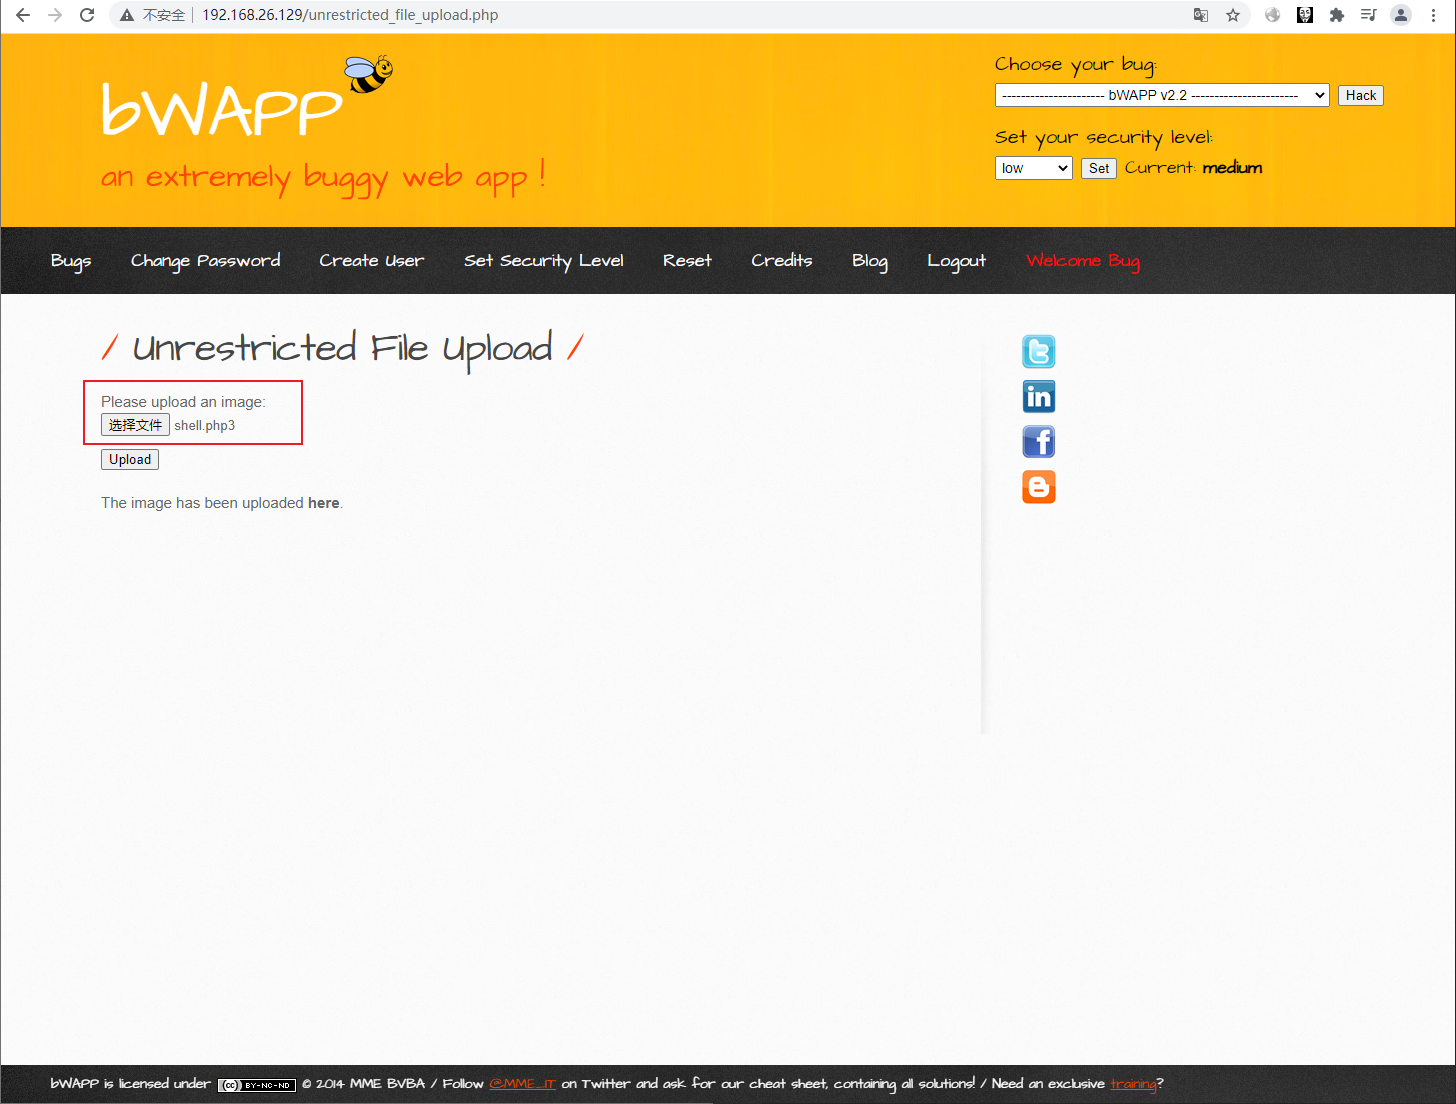Click the Set security level button
This screenshot has width=1456, height=1104.
tap(1099, 168)
